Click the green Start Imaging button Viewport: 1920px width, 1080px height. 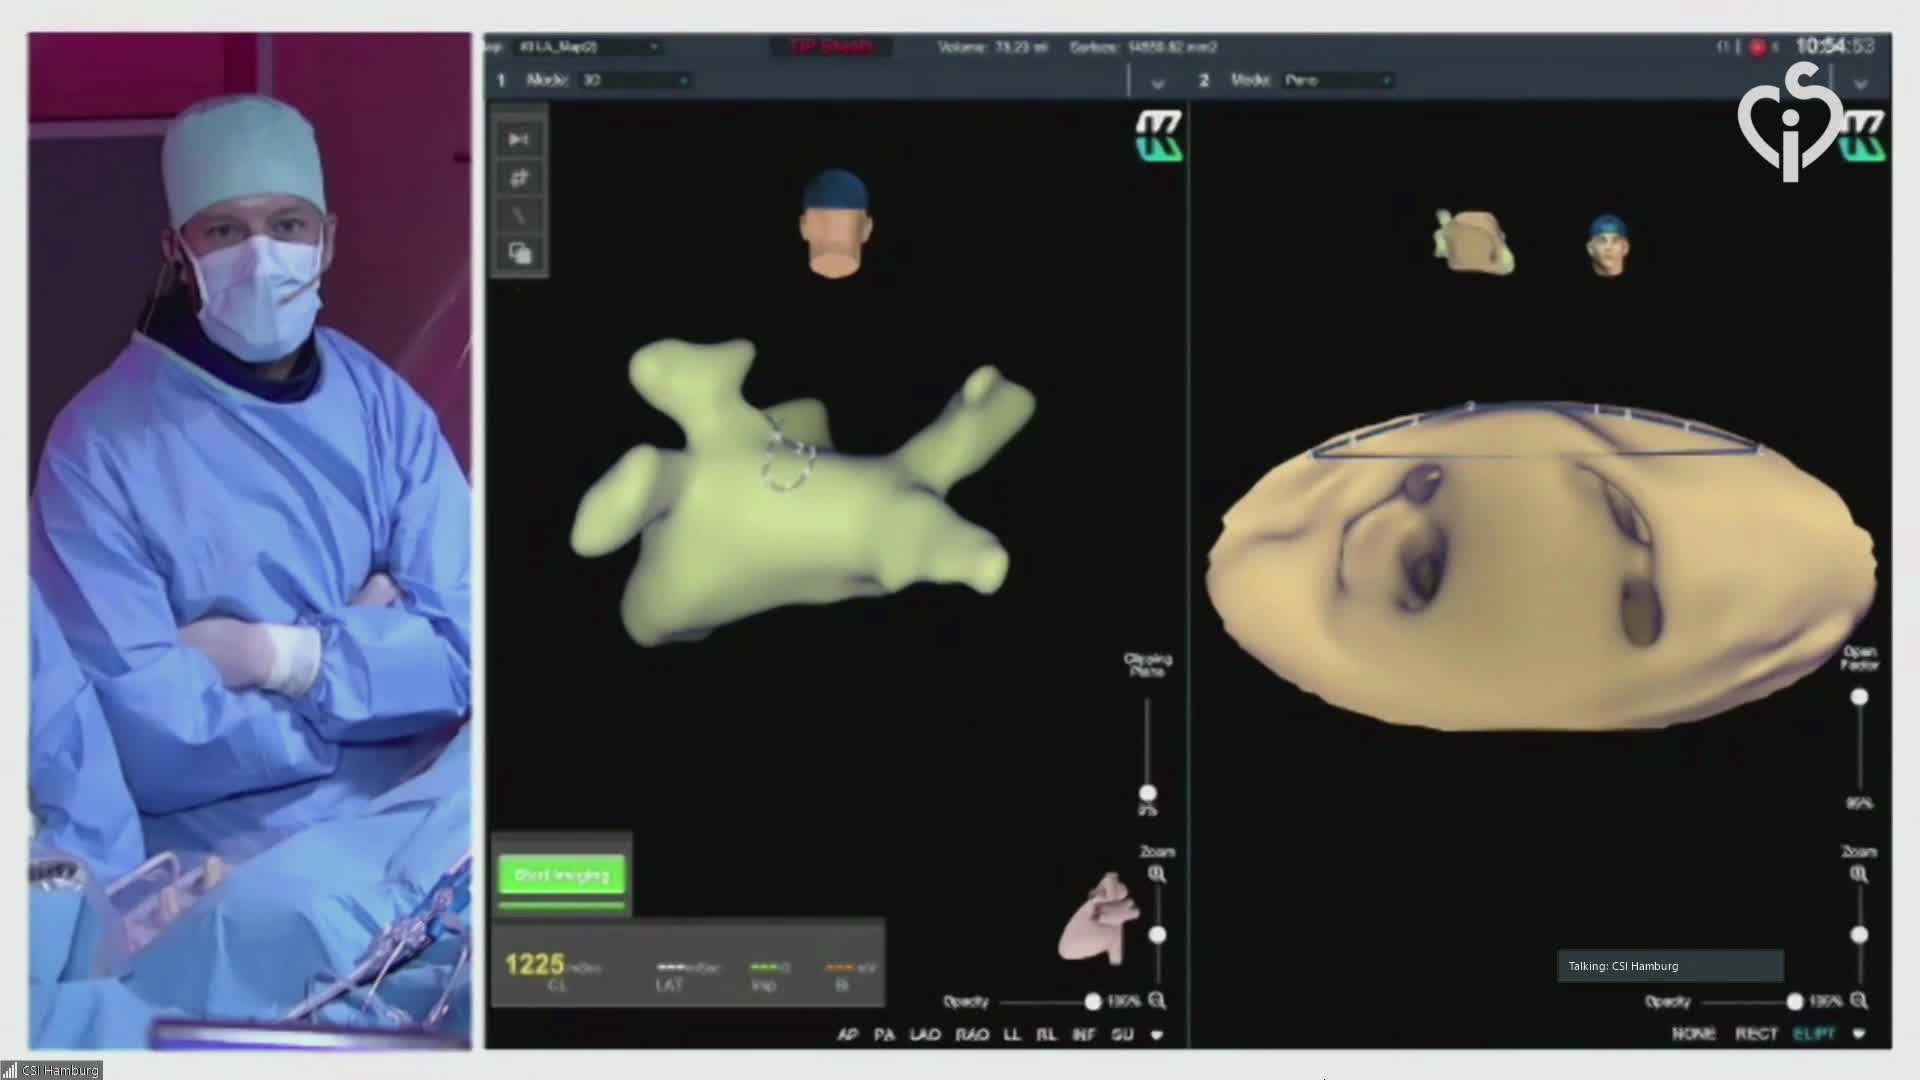click(x=561, y=875)
